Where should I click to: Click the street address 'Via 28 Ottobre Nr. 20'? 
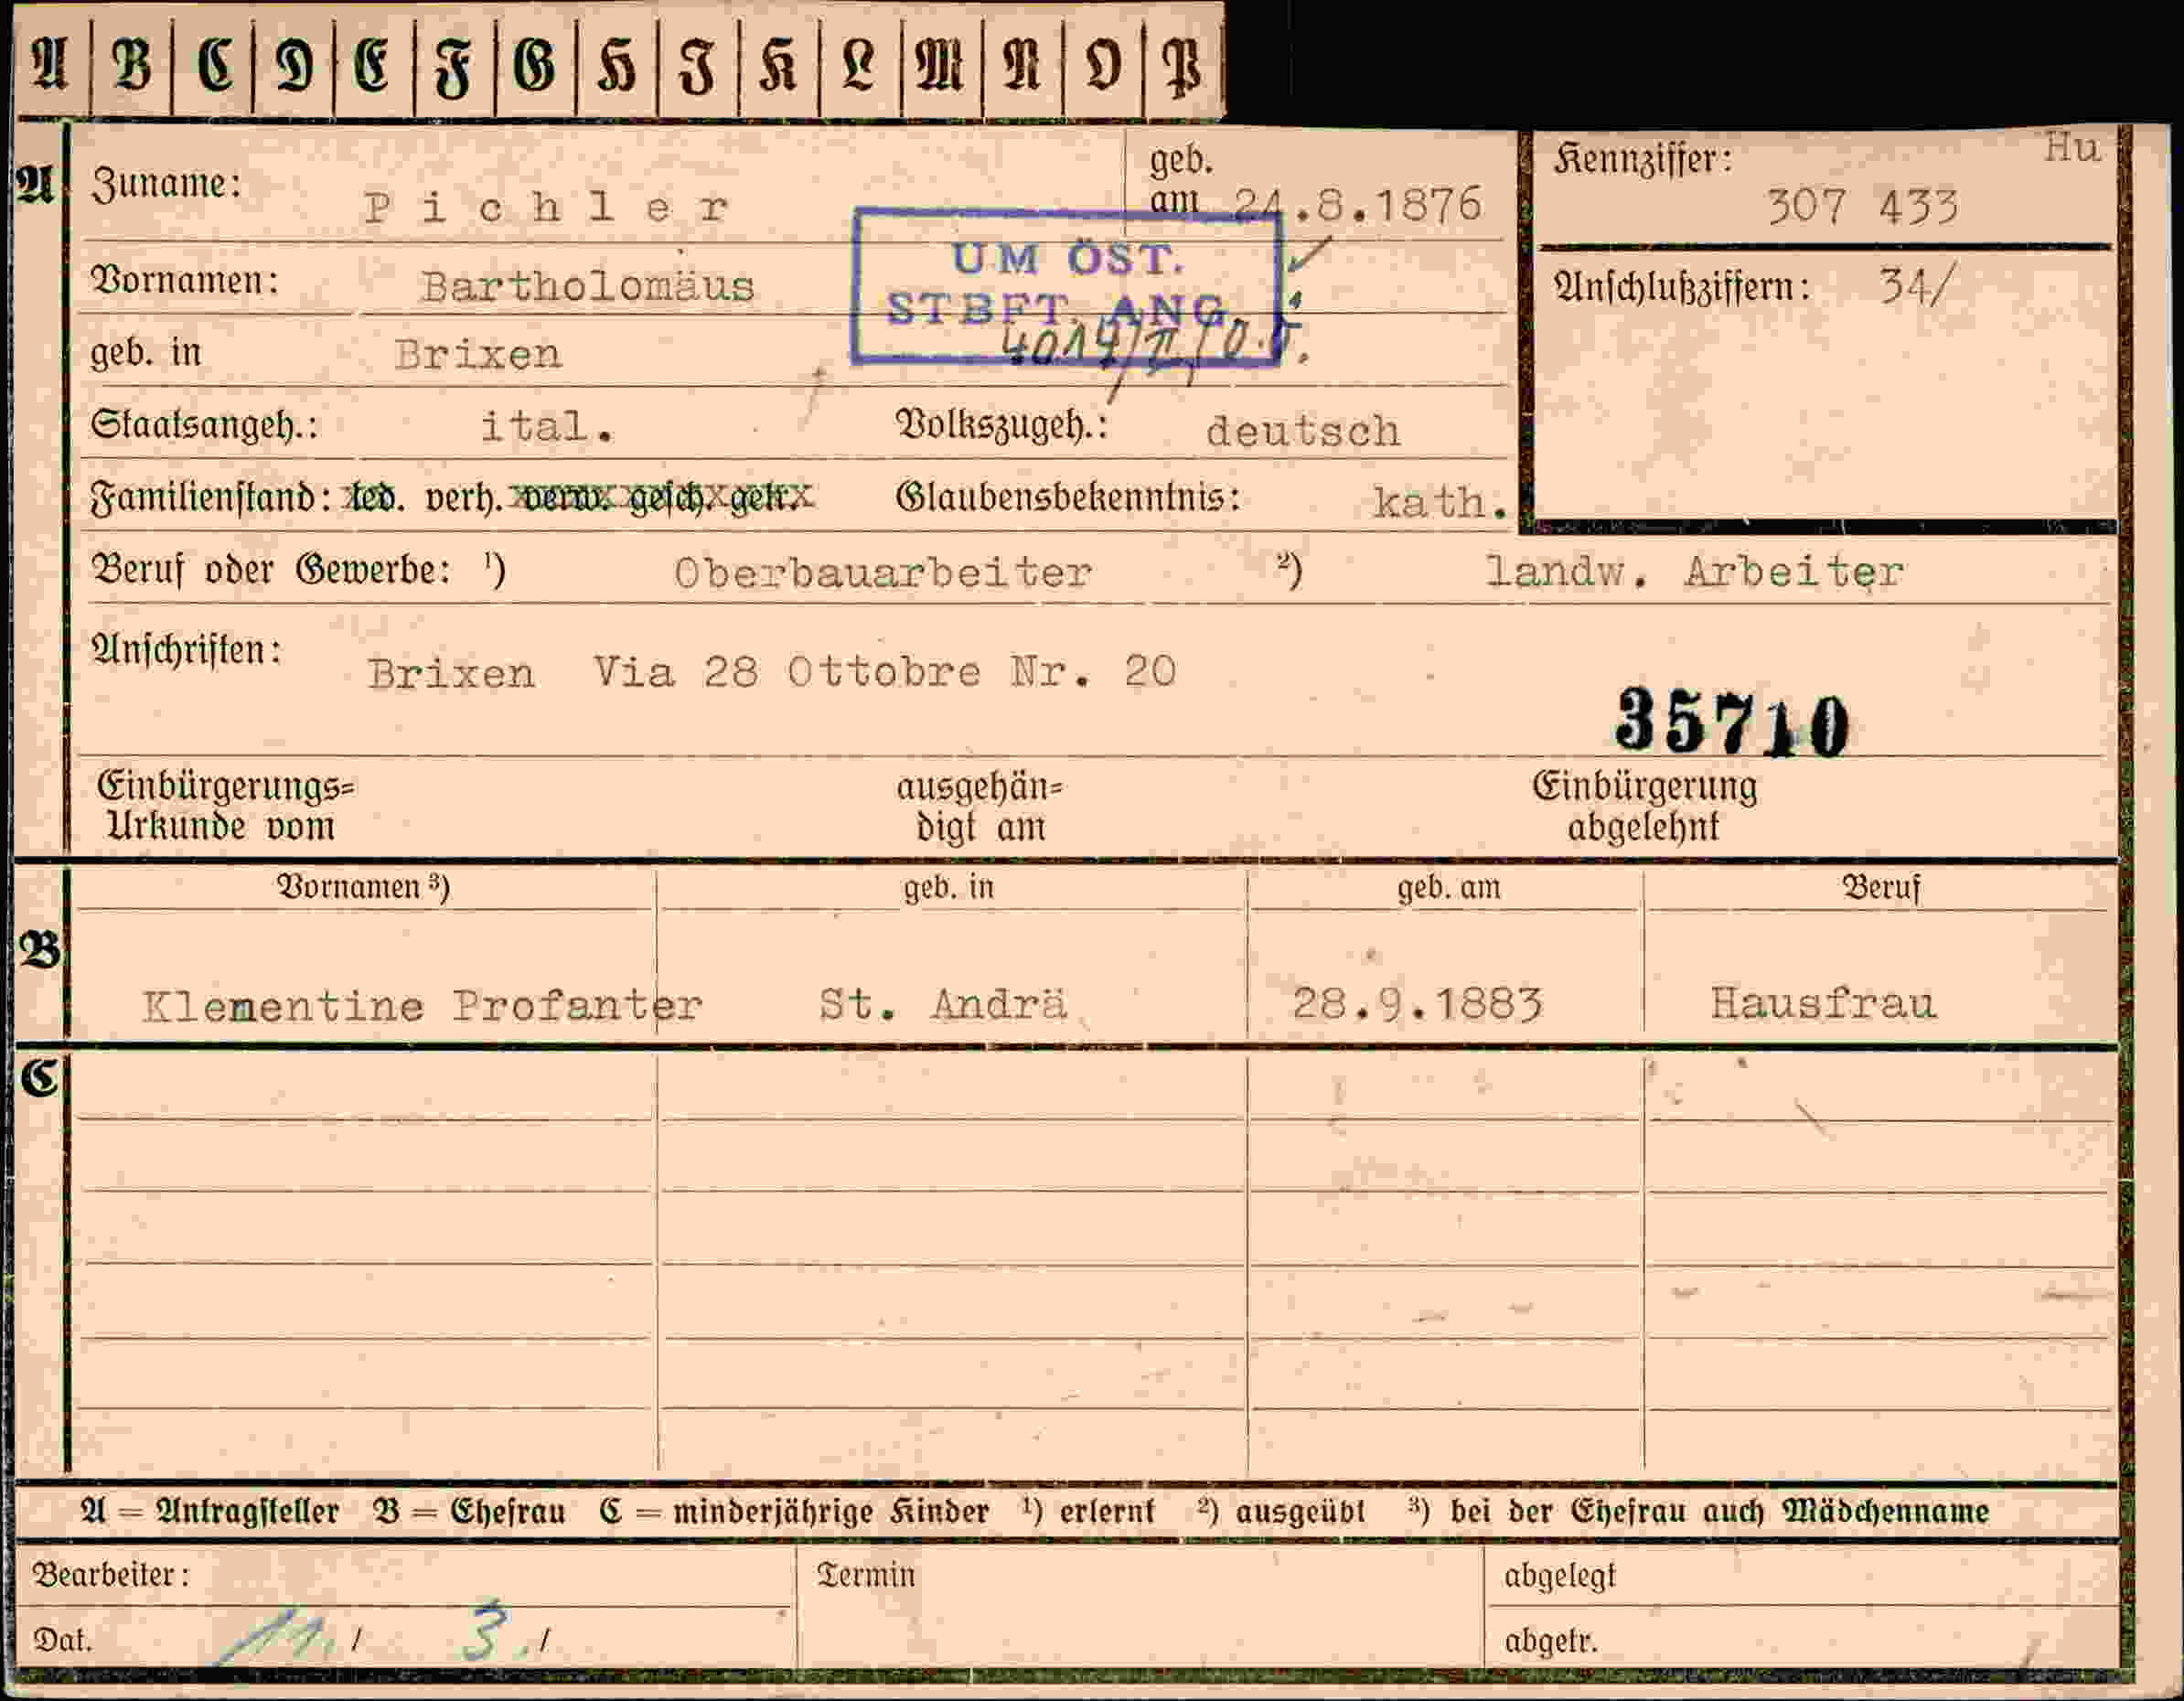[x=885, y=672]
